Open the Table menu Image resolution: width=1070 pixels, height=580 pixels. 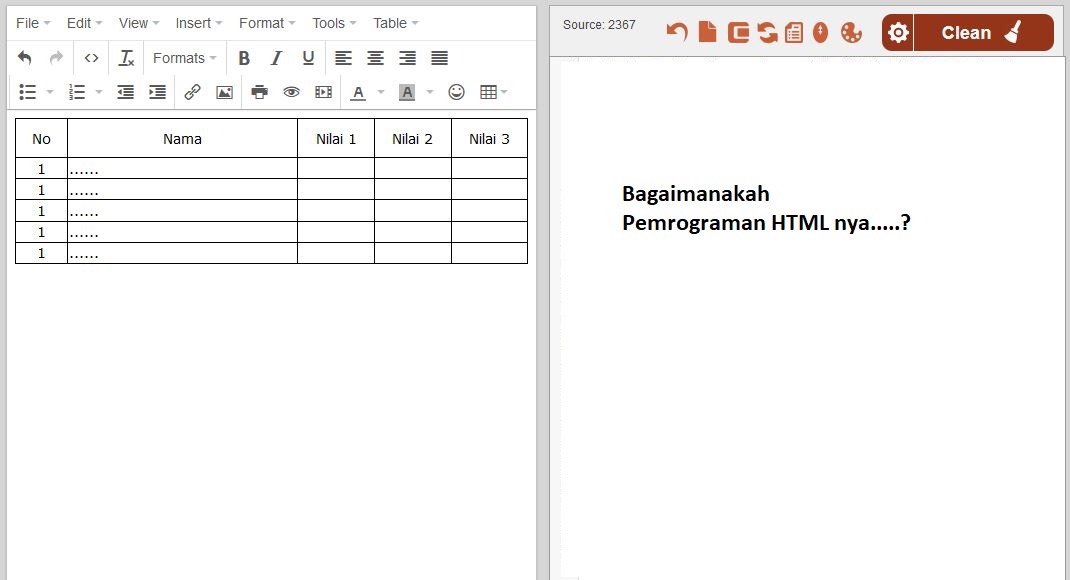point(394,22)
